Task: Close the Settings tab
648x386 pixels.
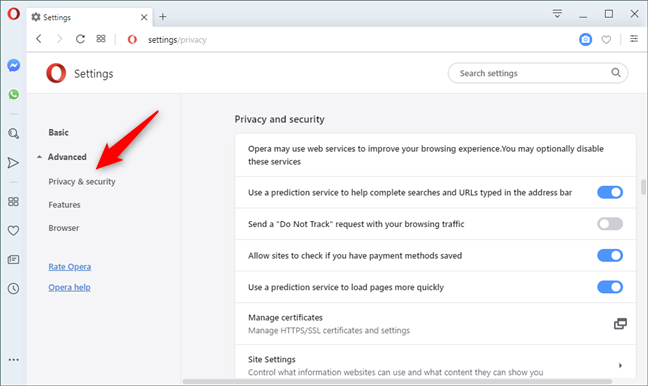Action: (144, 17)
